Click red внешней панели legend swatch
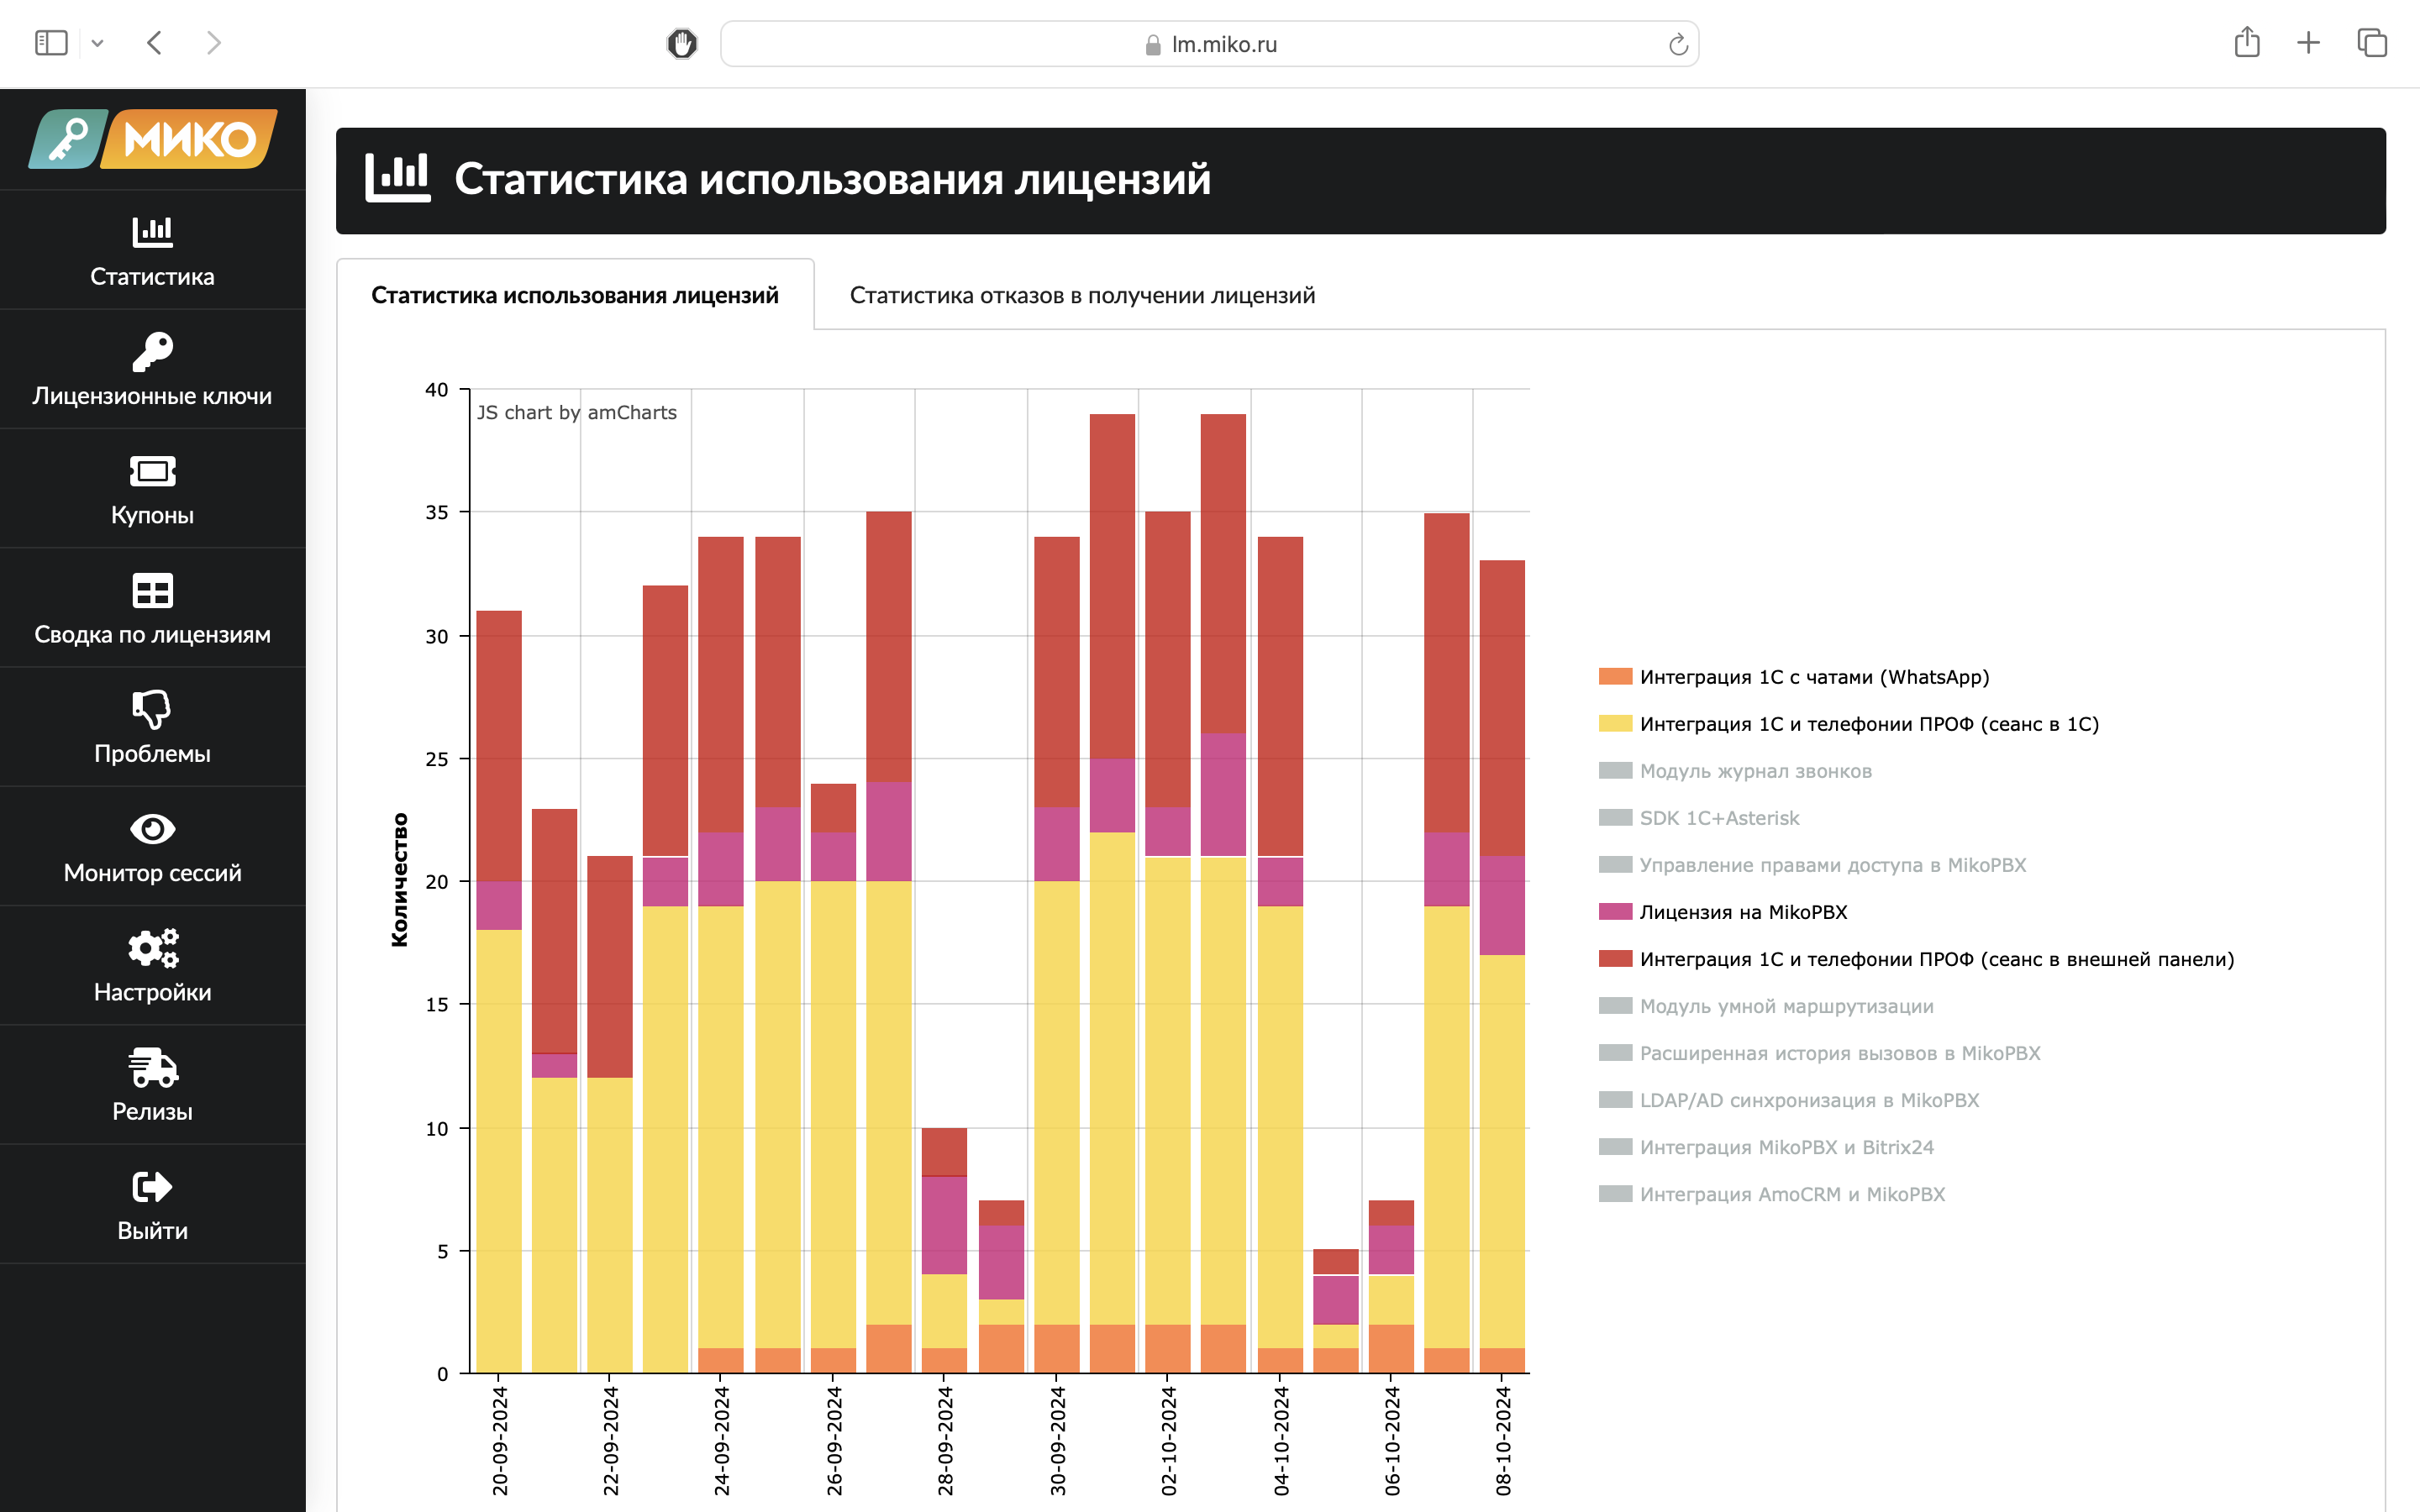This screenshot has width=2420, height=1512. point(1615,958)
